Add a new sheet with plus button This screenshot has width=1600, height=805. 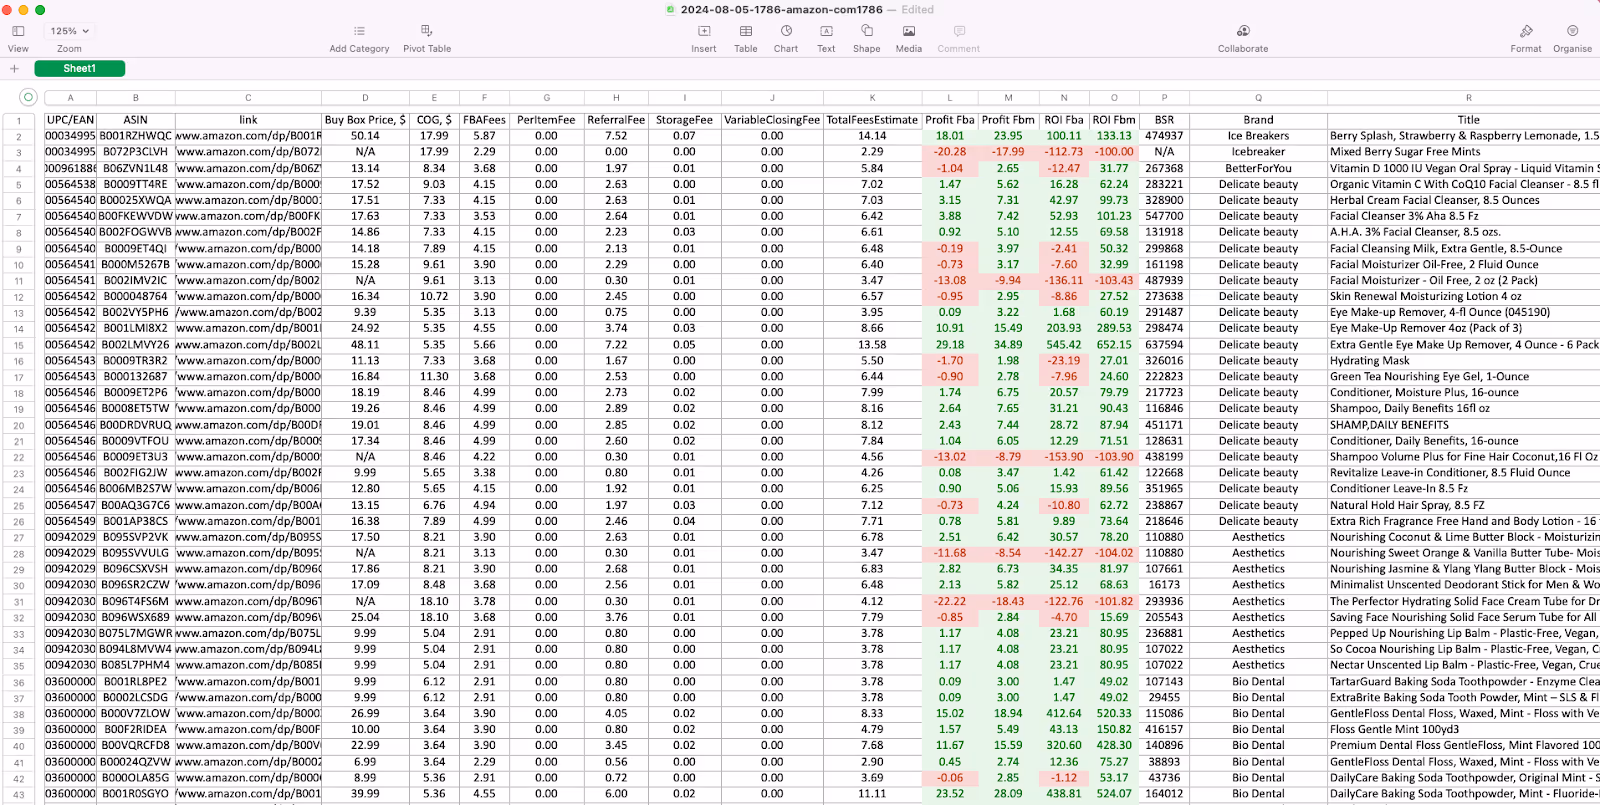coord(14,69)
